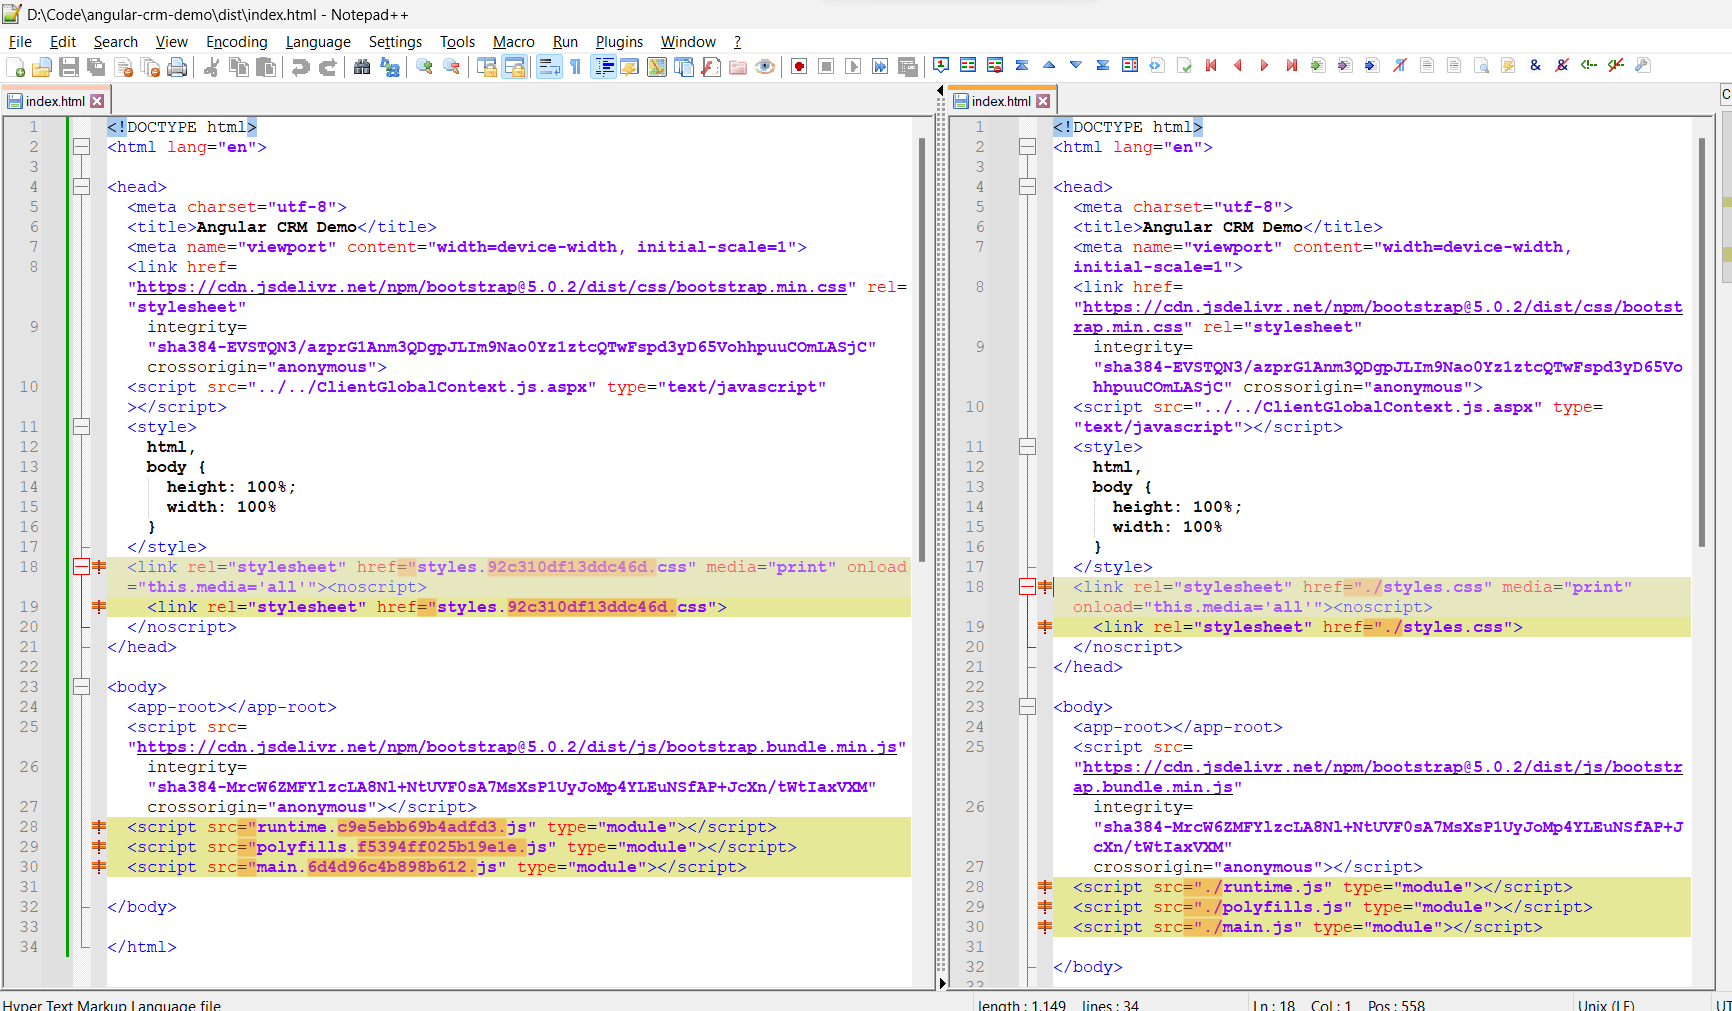The width and height of the screenshot is (1732, 1011).
Task: Redo the last undone change
Action: [327, 67]
